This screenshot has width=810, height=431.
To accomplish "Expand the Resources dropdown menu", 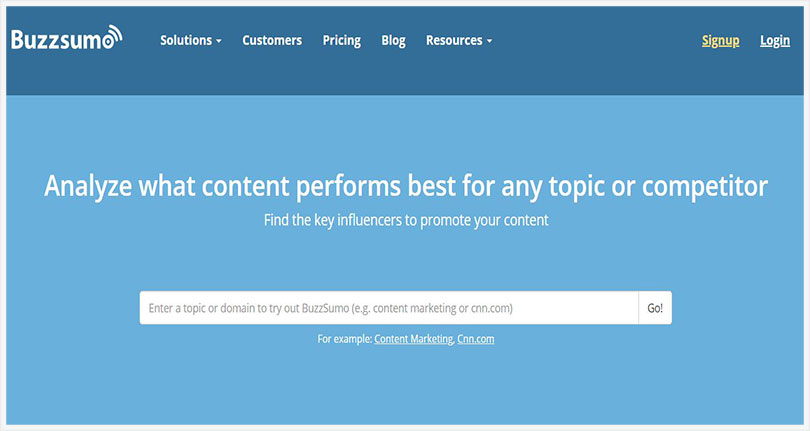I will [x=459, y=40].
